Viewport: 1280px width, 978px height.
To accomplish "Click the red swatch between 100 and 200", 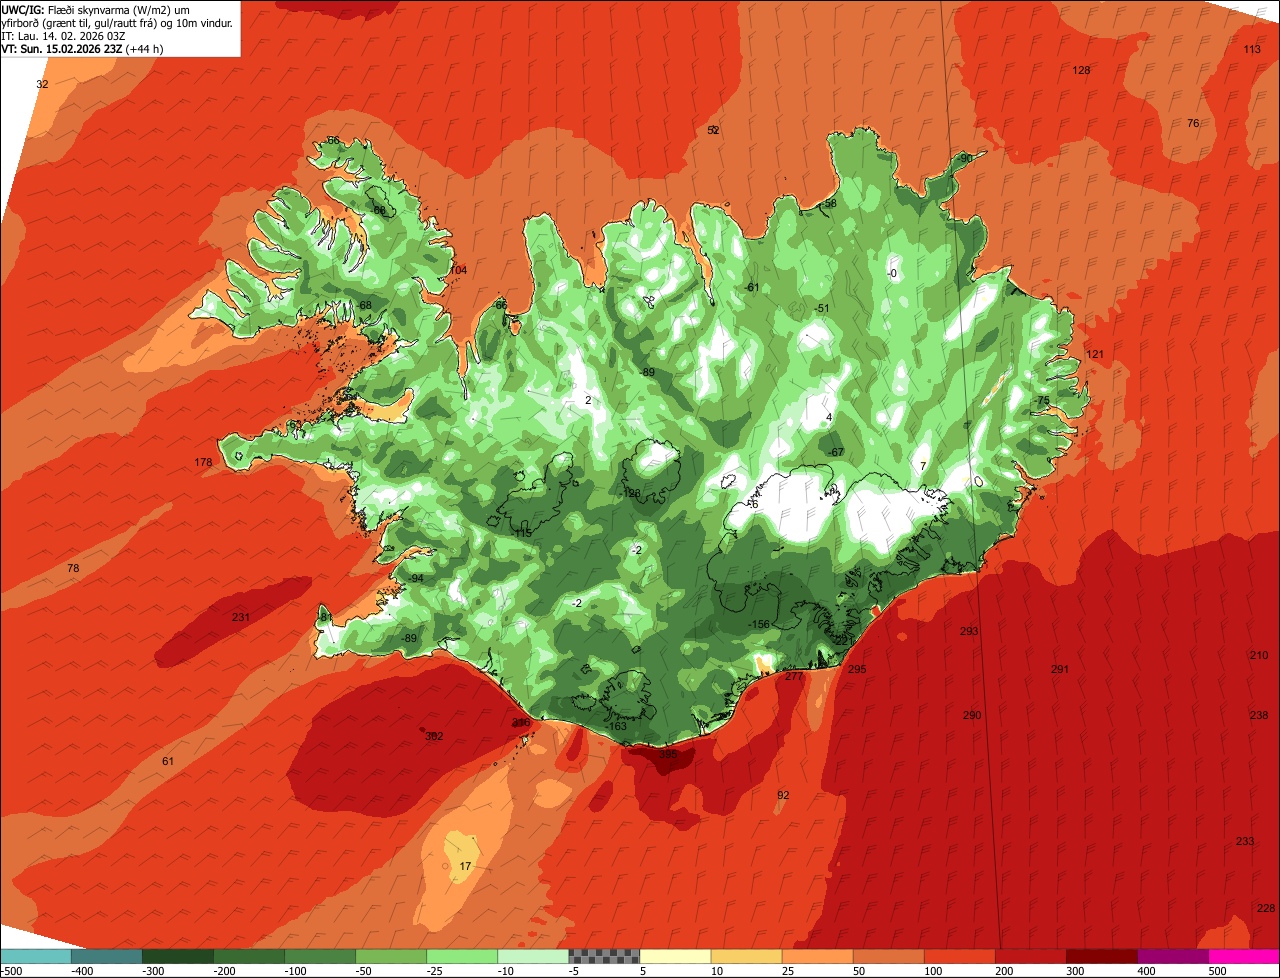I will pos(960,956).
